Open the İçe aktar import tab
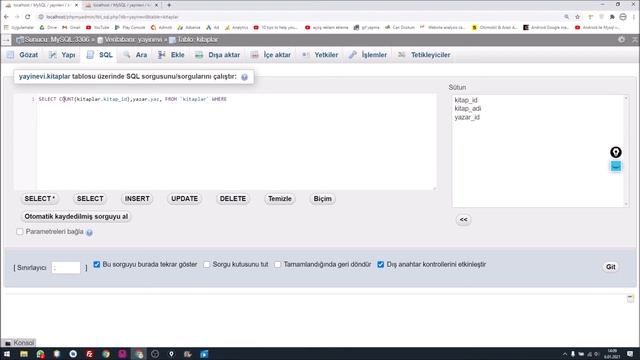Screen dimensions: 640x360 (x=271, y=55)
